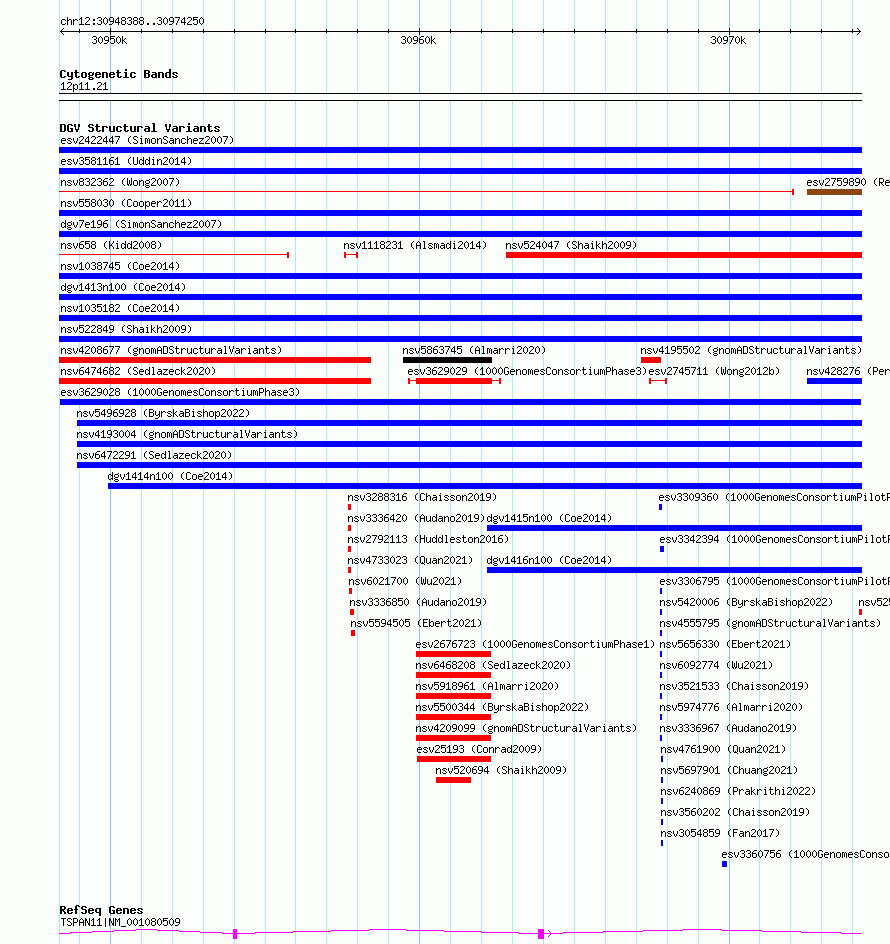
Task: Click nsv6092774 (Wu2021) label
Action: pyautogui.click(x=716, y=666)
